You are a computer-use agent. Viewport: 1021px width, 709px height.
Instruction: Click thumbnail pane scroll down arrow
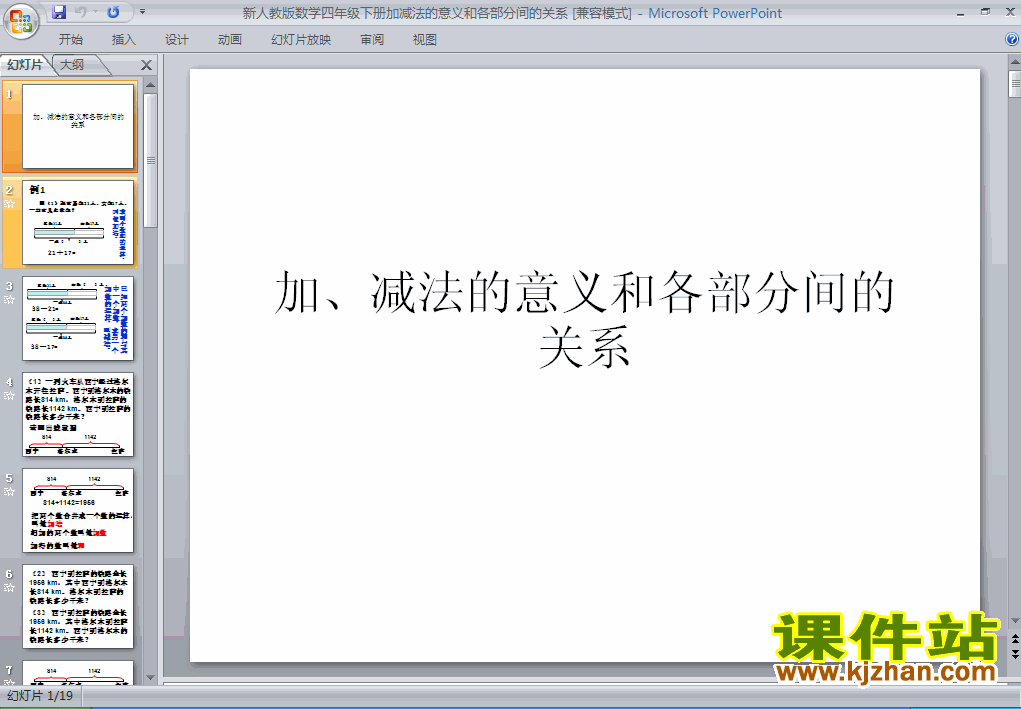(150, 678)
